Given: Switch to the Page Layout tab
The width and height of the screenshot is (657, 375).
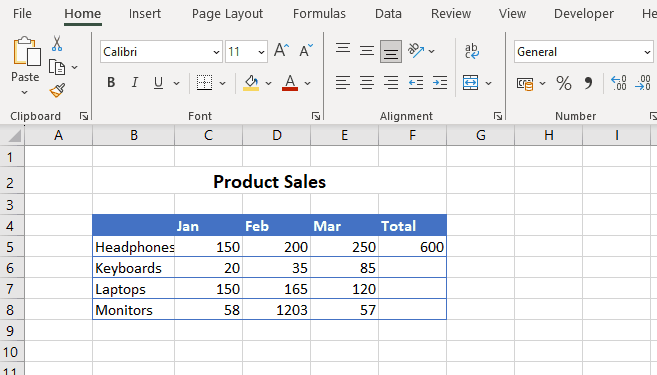Looking at the screenshot, I should (x=227, y=14).
